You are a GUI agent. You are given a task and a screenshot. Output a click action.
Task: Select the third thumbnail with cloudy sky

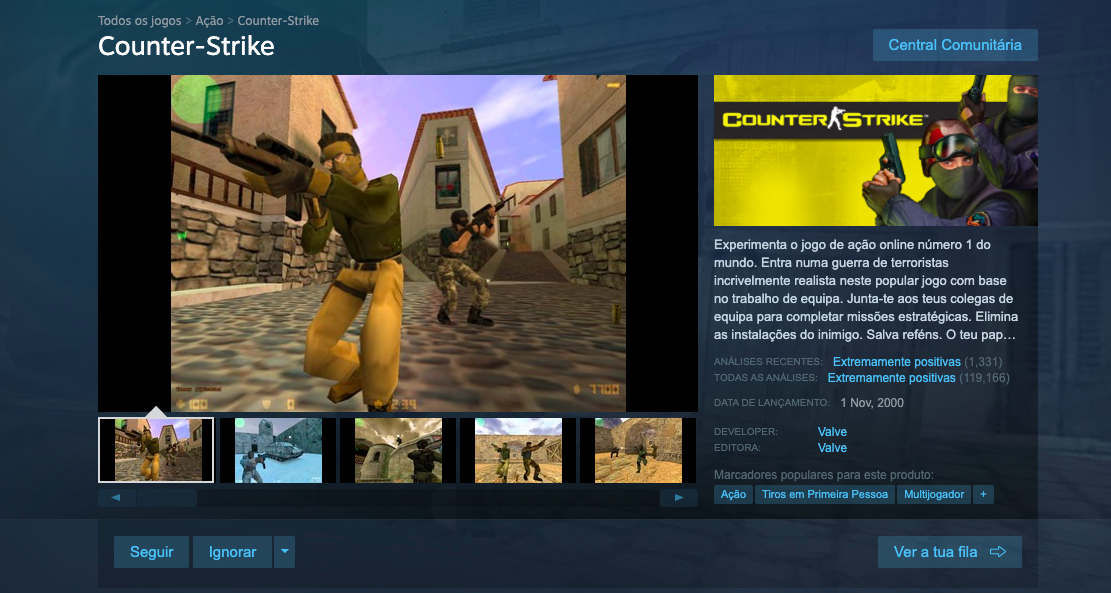(x=397, y=450)
